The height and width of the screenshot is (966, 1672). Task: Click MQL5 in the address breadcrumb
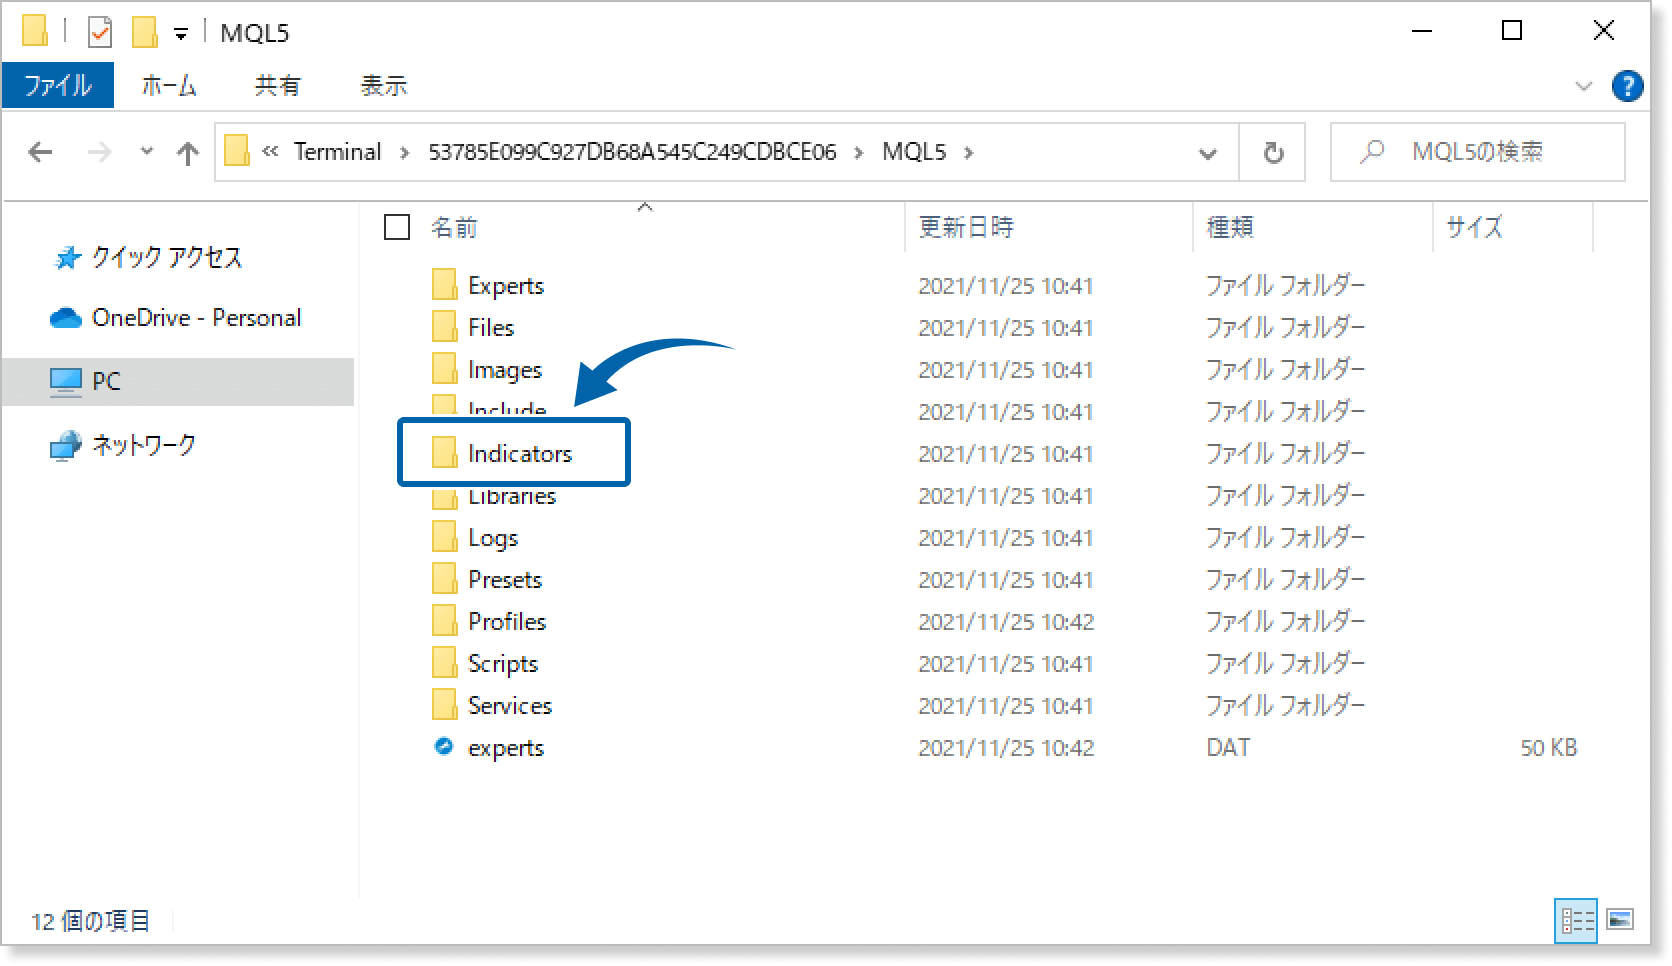click(914, 152)
